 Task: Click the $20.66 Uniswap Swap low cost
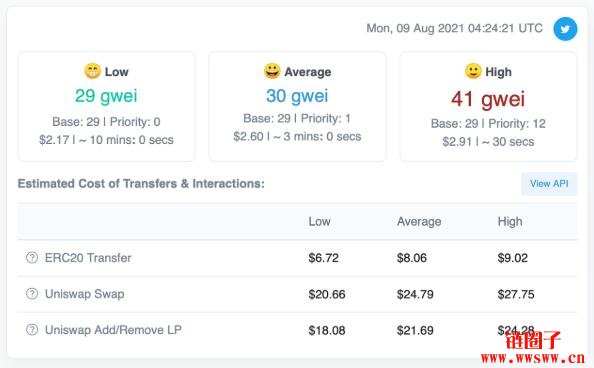[x=327, y=294]
